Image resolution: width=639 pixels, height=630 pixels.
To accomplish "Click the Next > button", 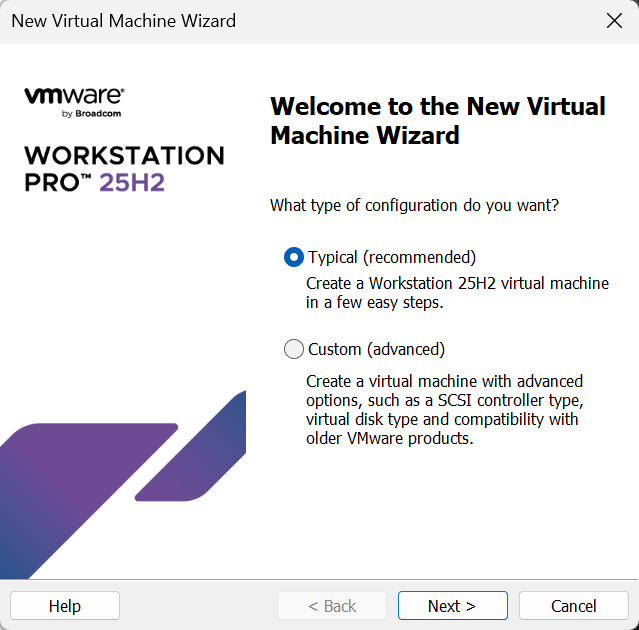I will [453, 606].
